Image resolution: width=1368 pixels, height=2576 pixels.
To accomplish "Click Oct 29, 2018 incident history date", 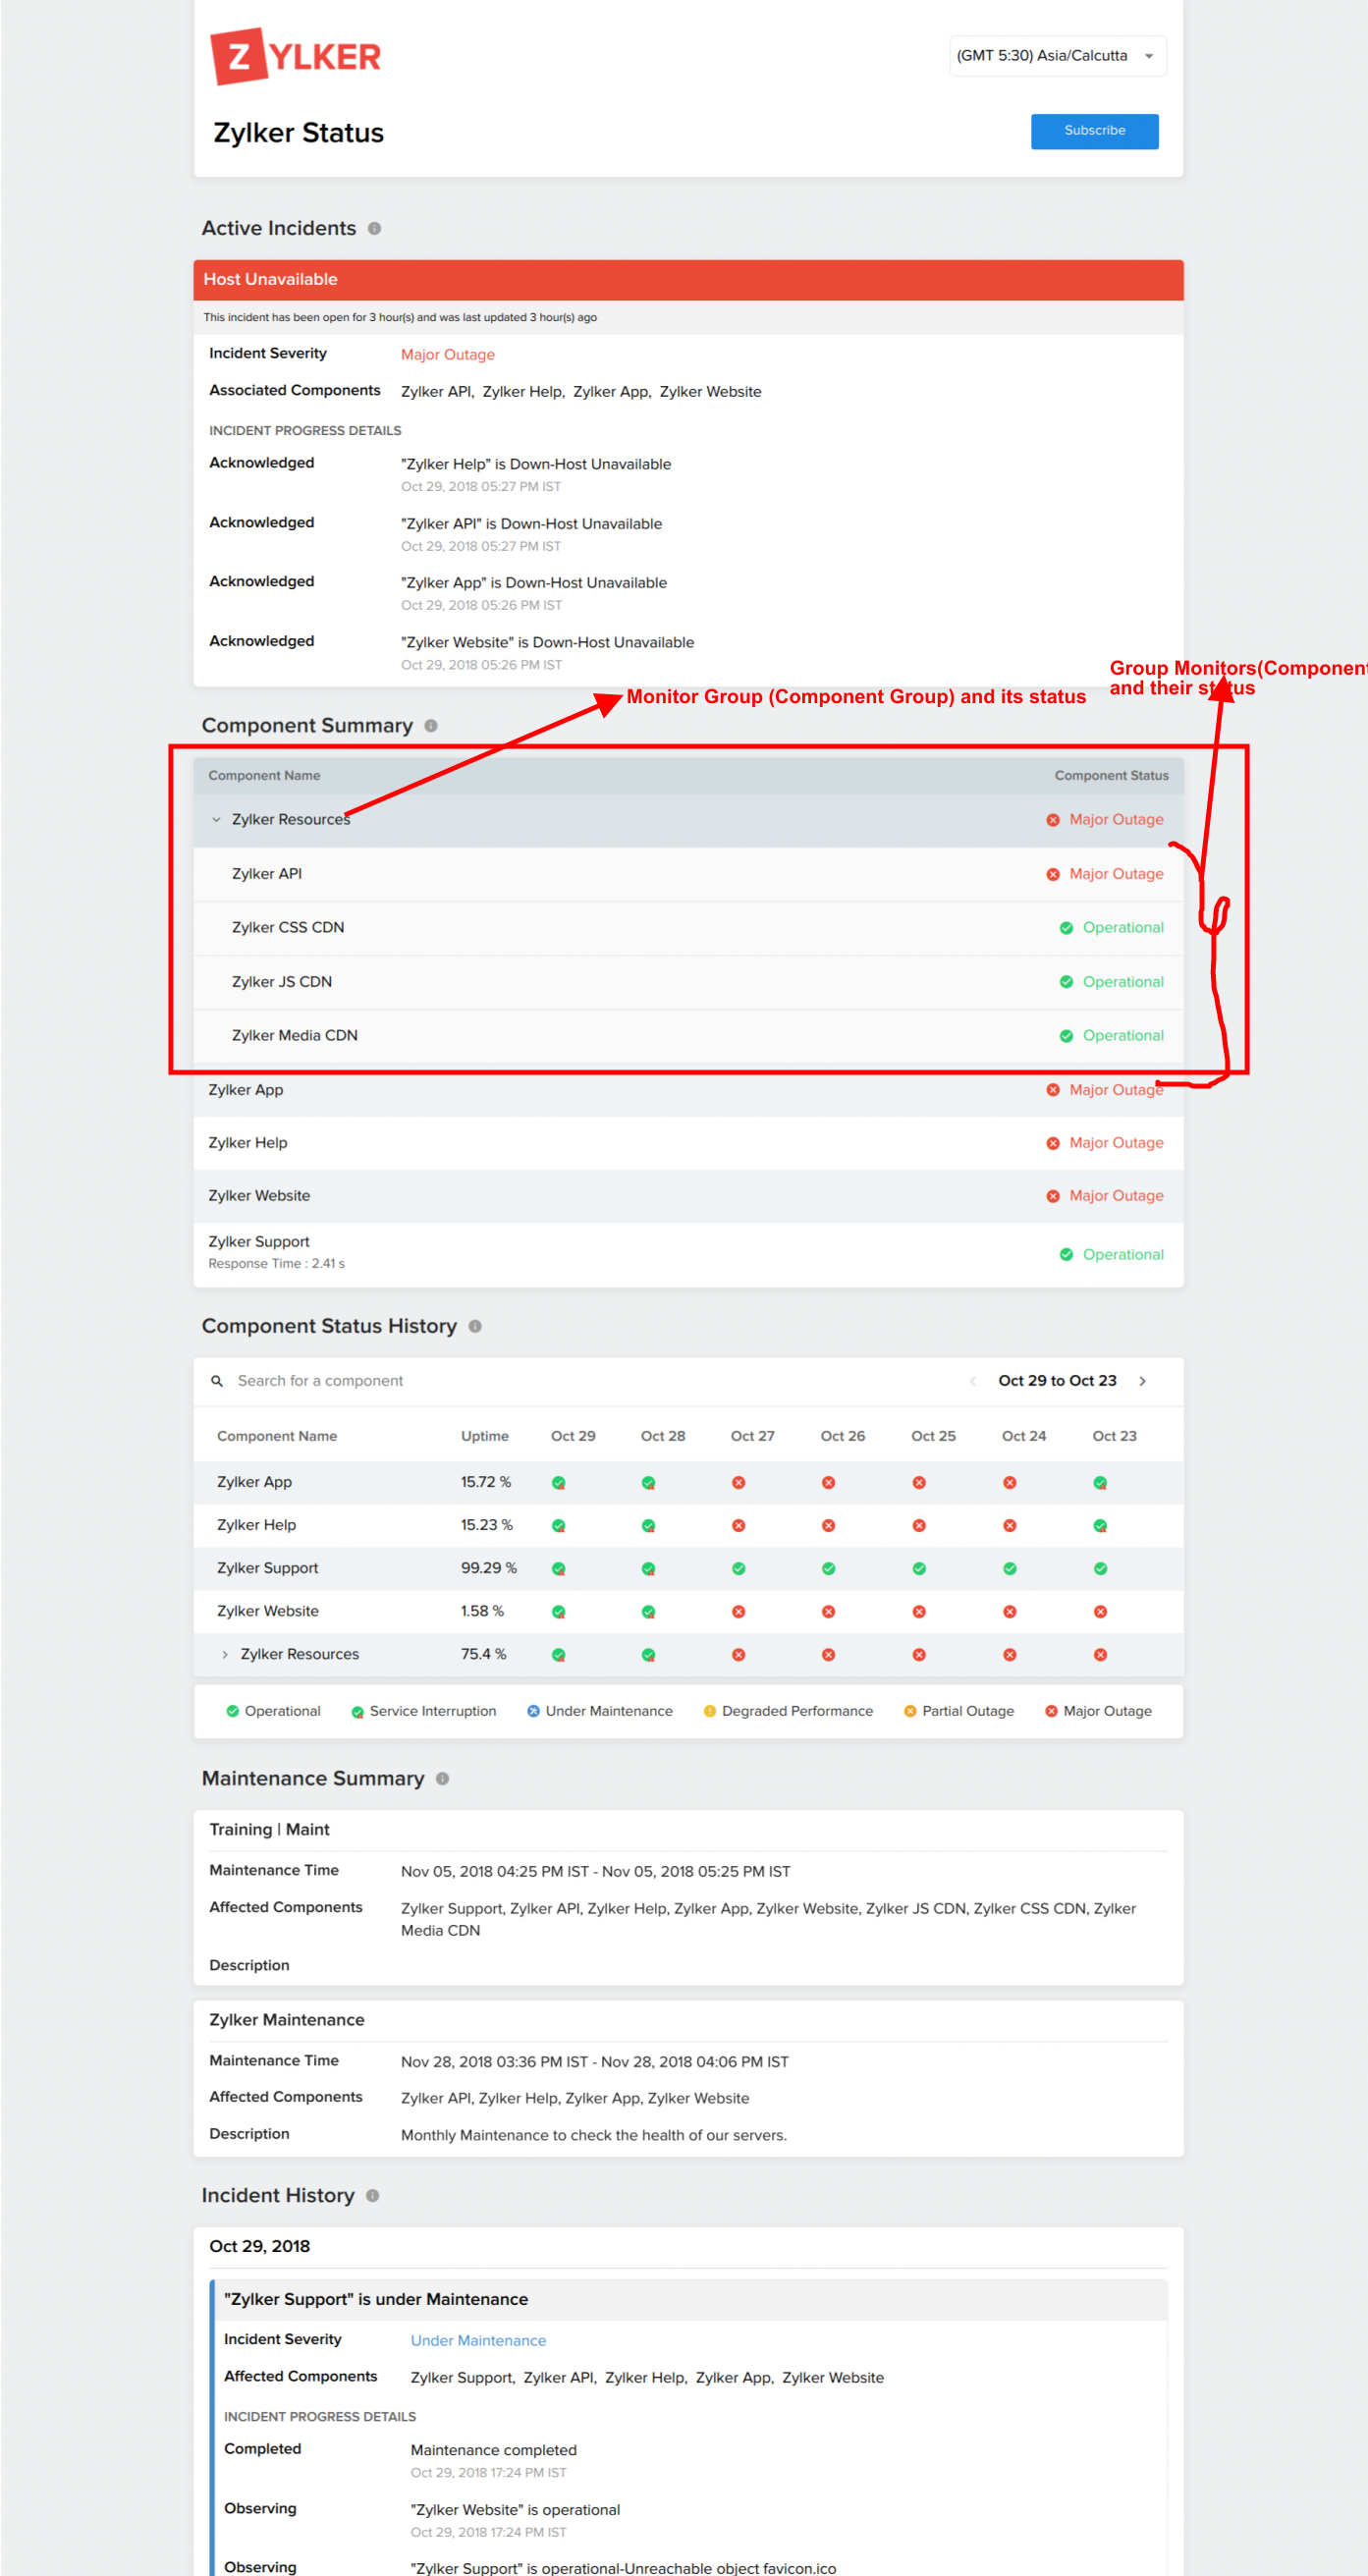I will point(260,2246).
